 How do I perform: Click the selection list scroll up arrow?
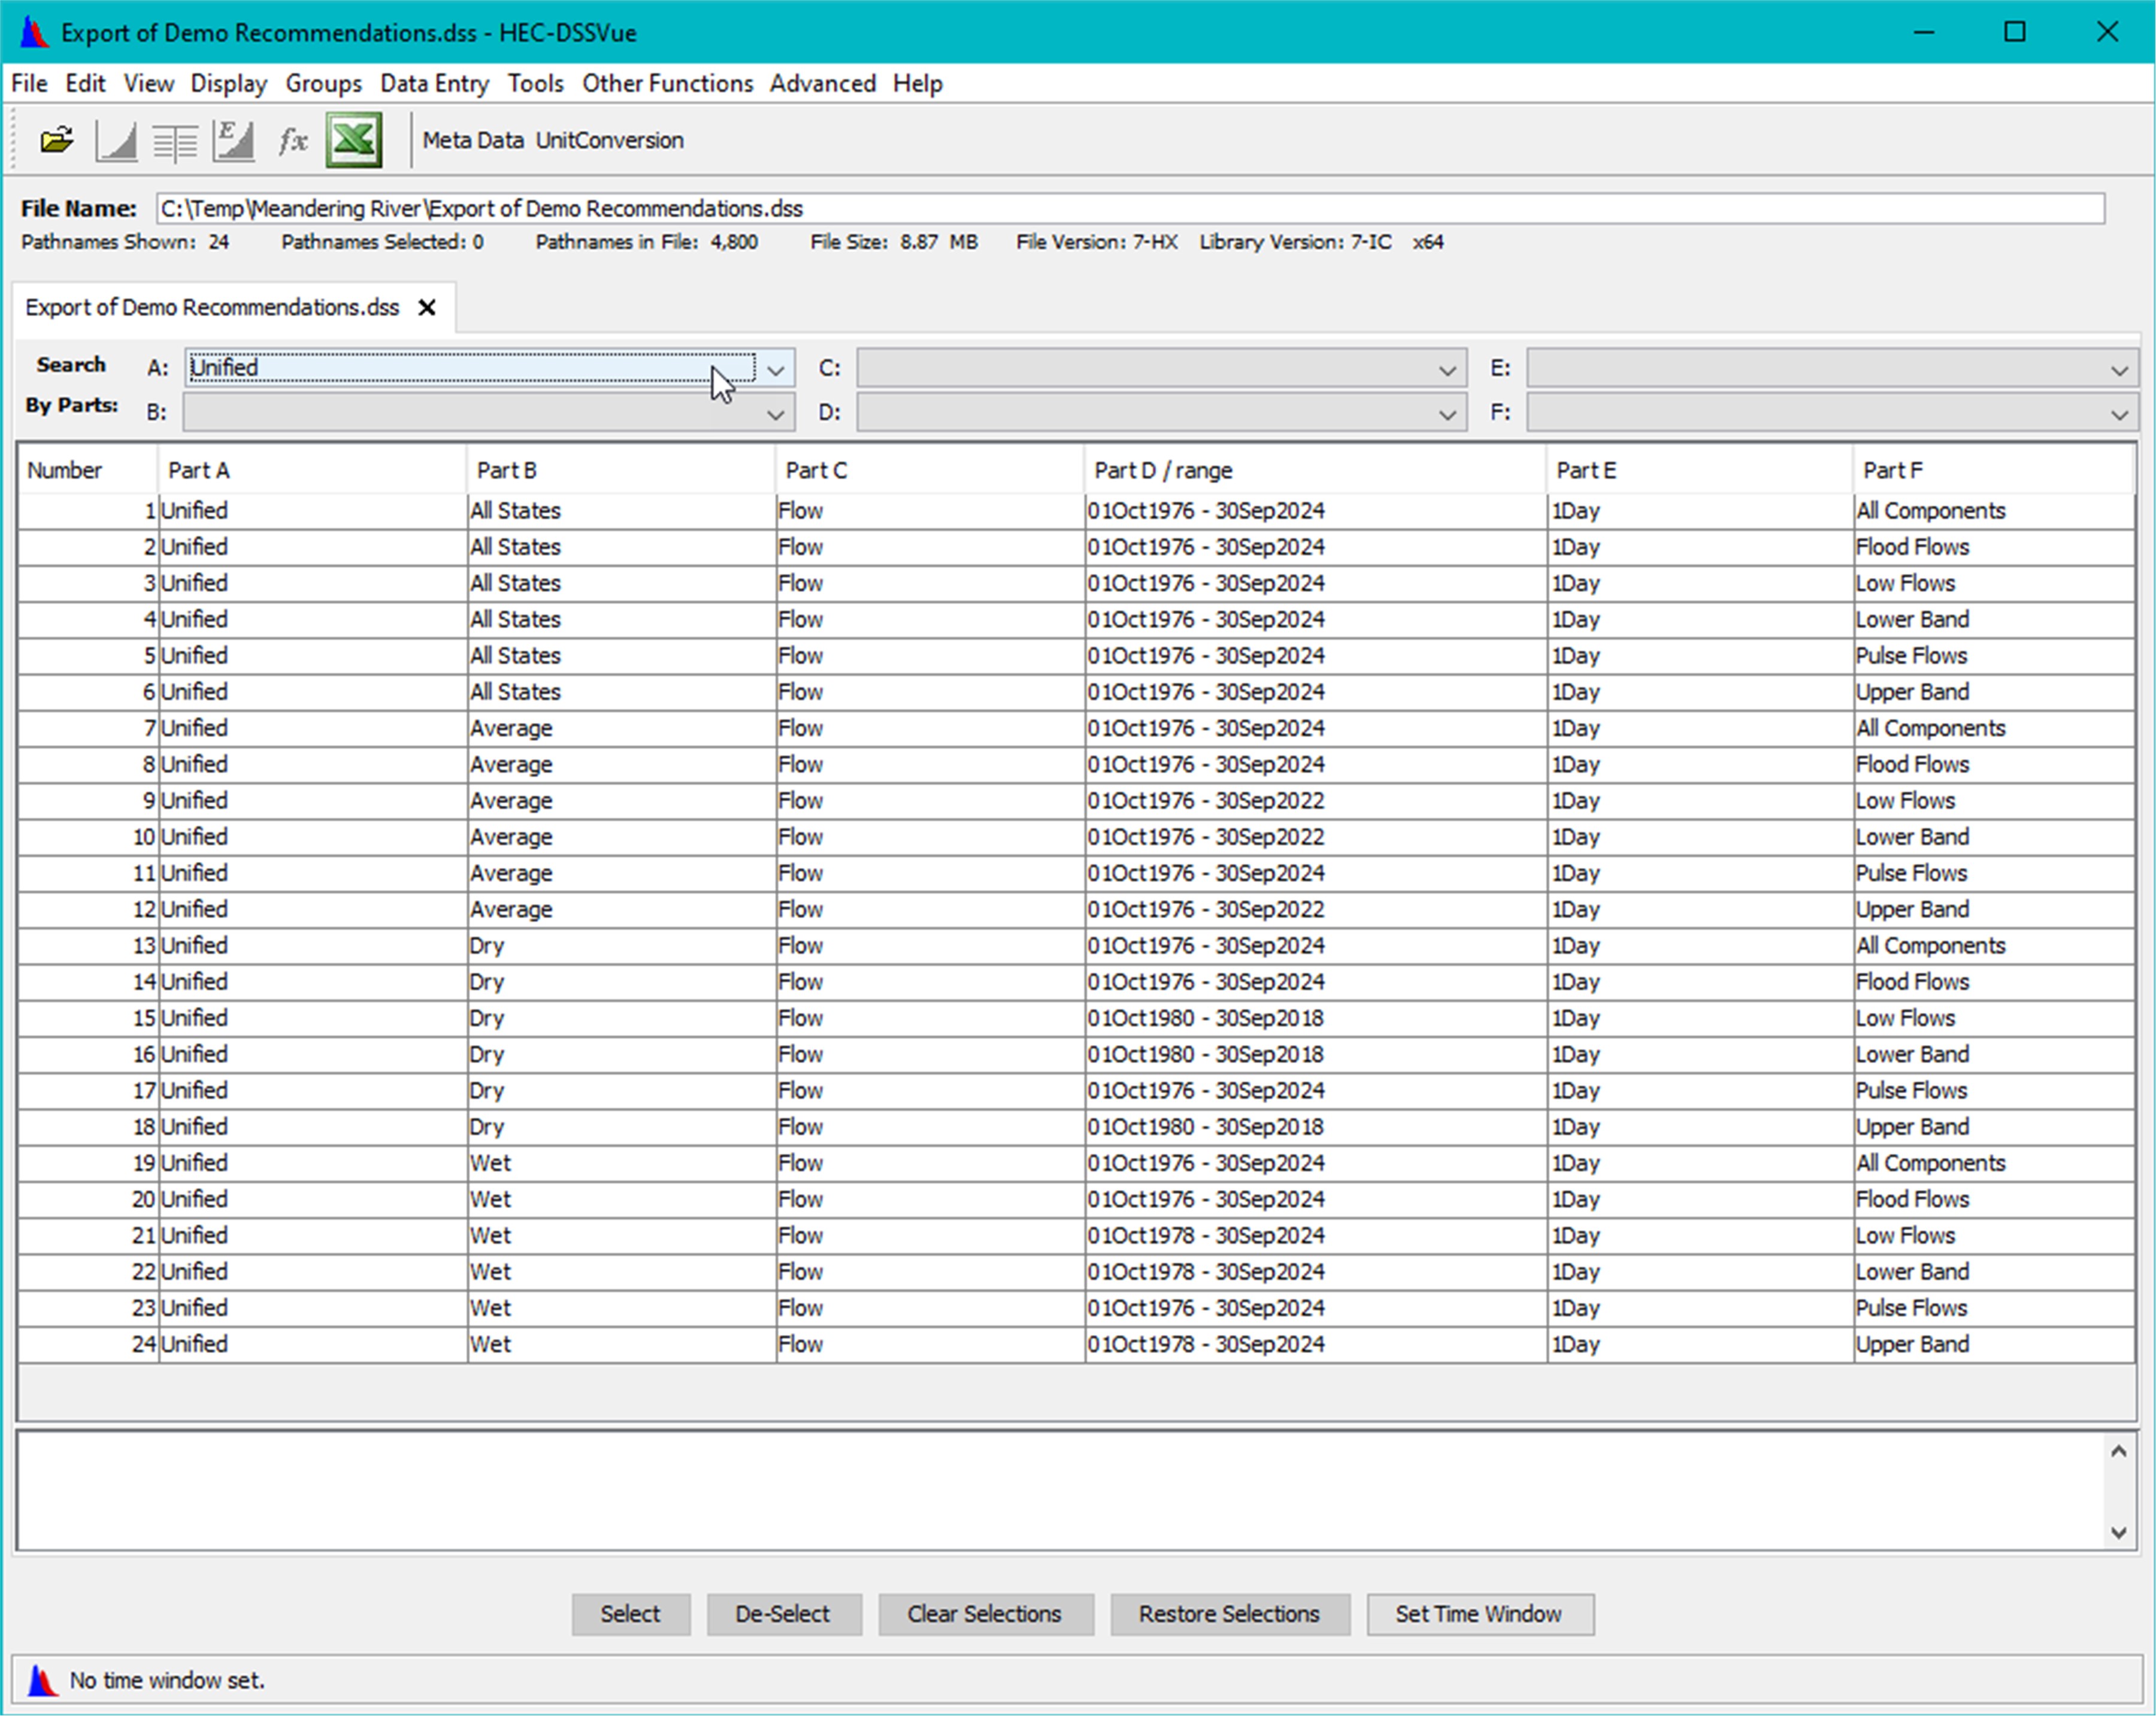pyautogui.click(x=2118, y=1451)
